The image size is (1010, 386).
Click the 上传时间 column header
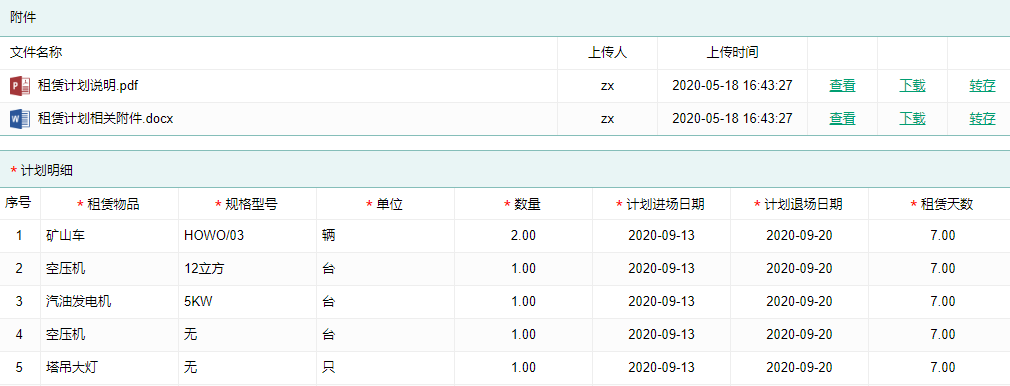732,53
